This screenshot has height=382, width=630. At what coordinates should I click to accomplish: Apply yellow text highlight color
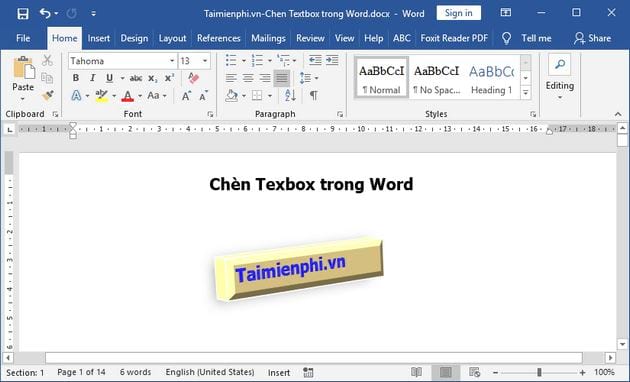(x=101, y=96)
